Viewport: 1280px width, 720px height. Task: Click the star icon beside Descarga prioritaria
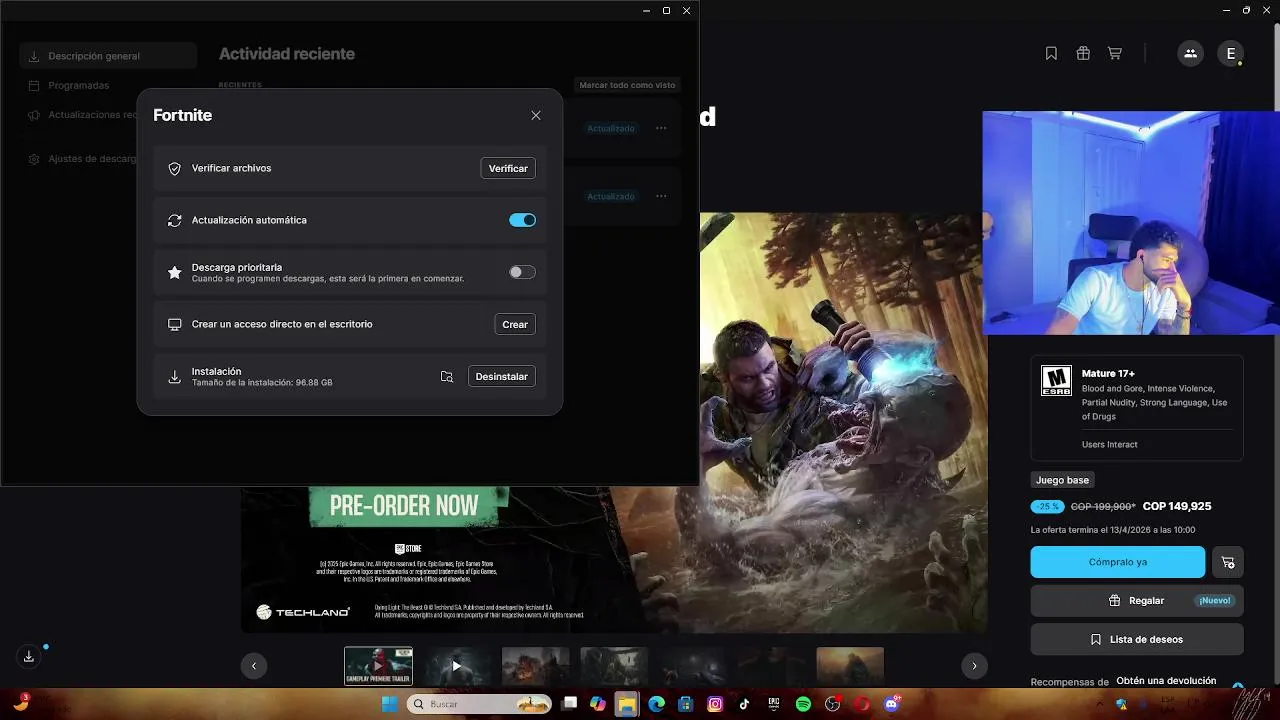point(175,272)
